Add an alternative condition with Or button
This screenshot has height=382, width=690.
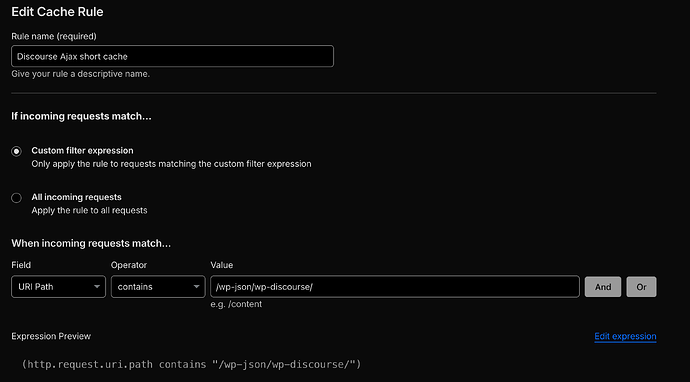coord(641,287)
